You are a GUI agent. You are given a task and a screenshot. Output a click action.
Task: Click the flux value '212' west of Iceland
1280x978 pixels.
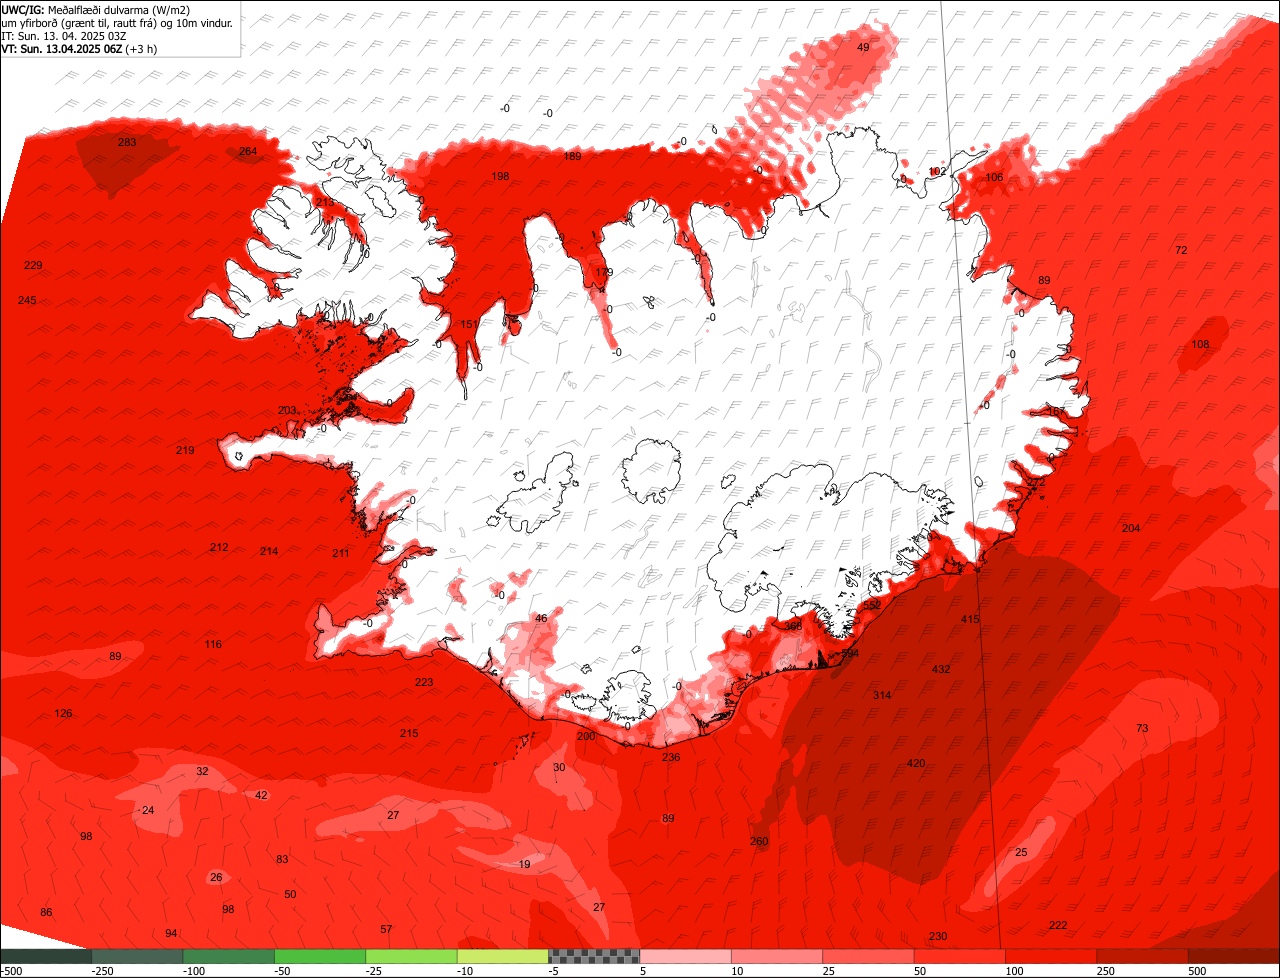[x=219, y=547]
